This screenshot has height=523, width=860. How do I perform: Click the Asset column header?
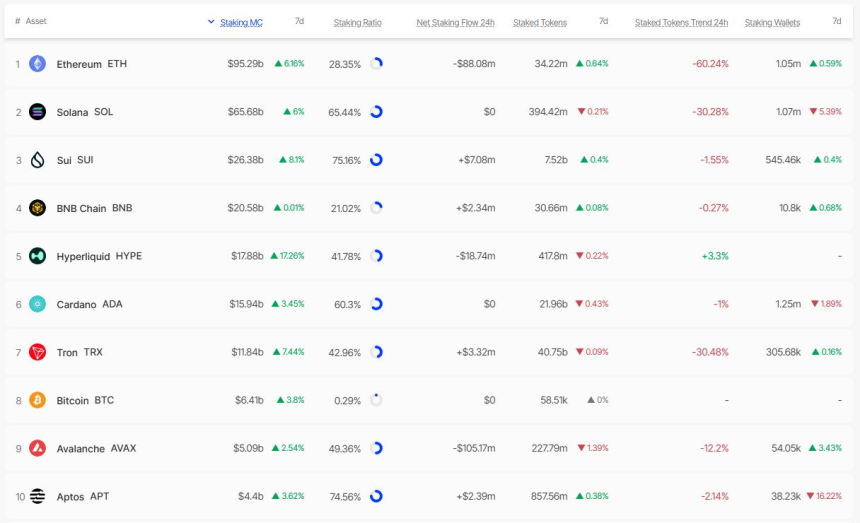36,21
